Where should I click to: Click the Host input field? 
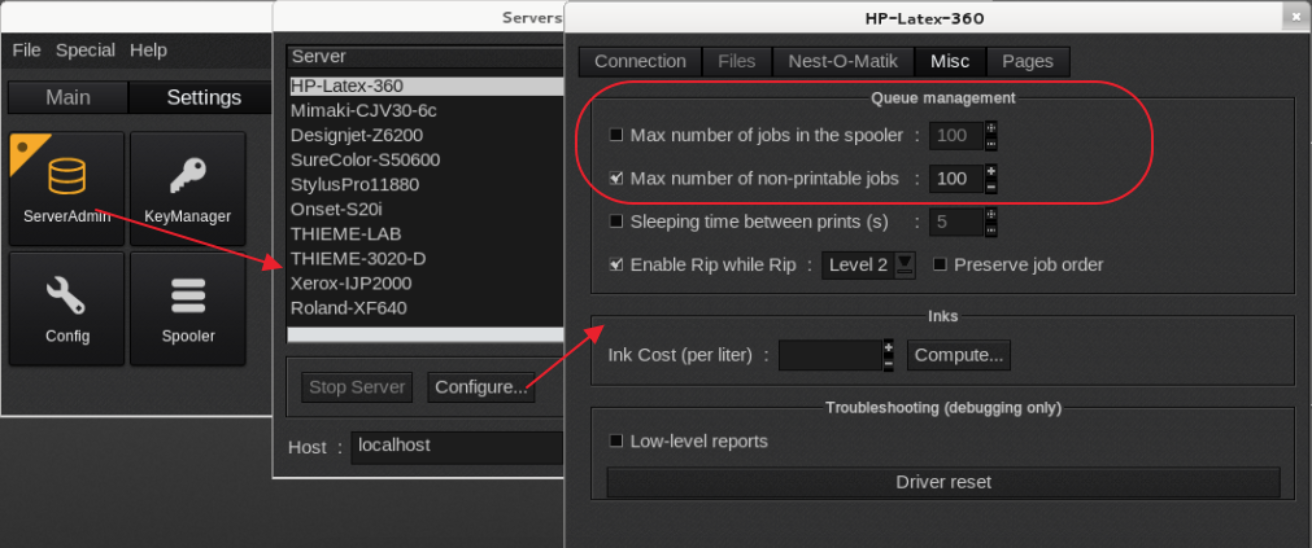pos(457,446)
